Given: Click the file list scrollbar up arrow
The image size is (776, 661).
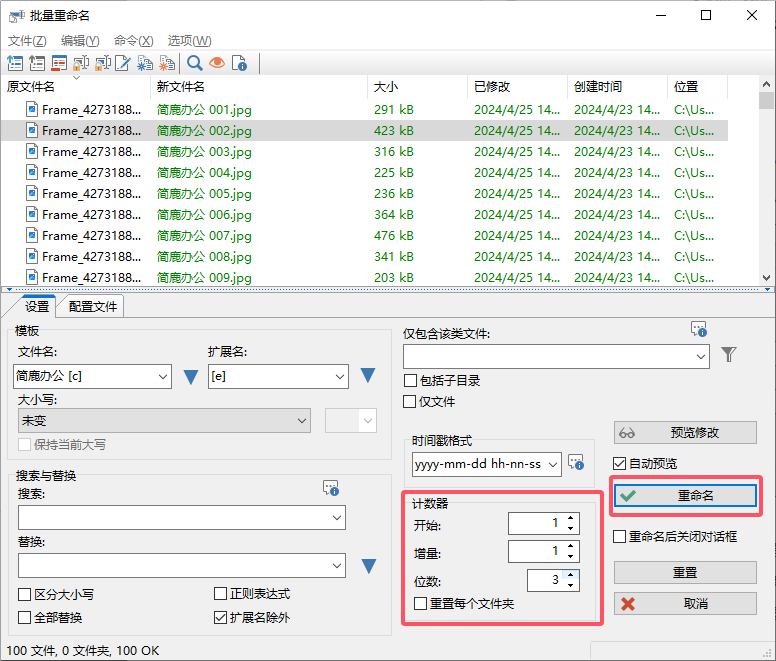Looking at the screenshot, I should (766, 84).
